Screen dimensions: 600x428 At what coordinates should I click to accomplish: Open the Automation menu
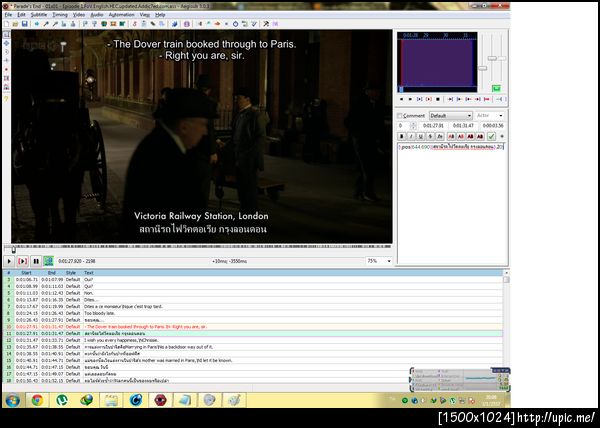[x=121, y=15]
